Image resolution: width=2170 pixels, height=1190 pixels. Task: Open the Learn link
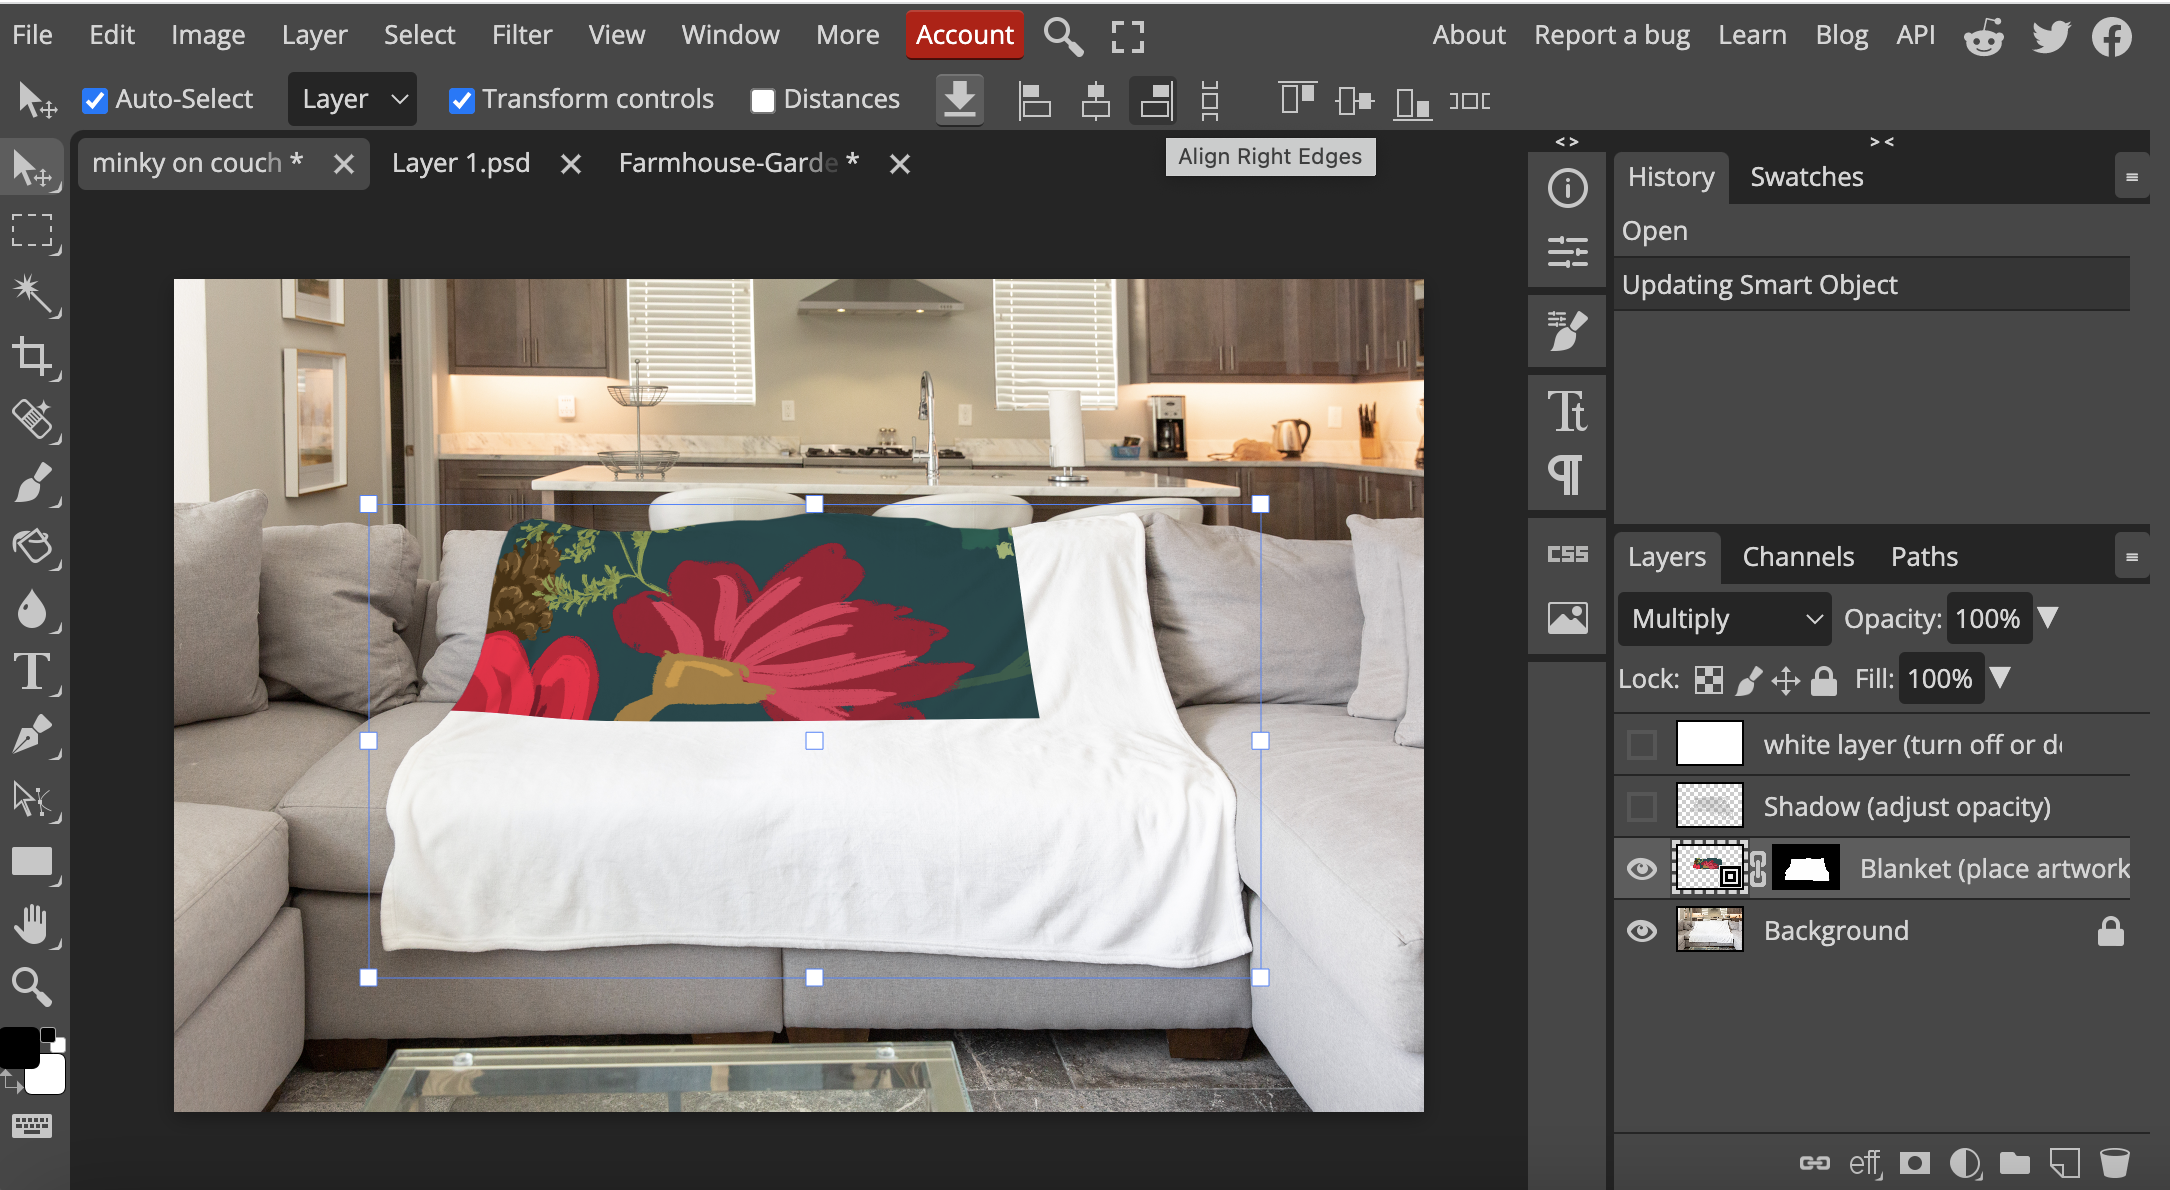pos(1752,35)
